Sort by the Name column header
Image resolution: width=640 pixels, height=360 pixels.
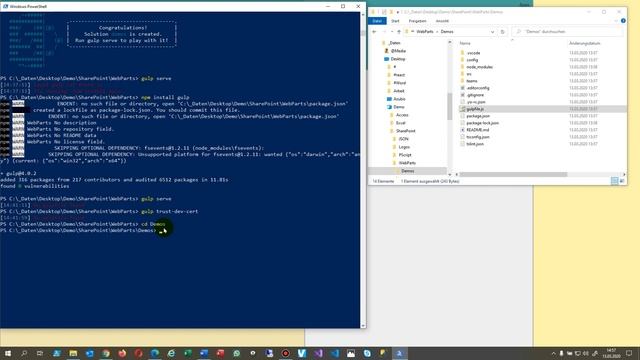point(465,43)
